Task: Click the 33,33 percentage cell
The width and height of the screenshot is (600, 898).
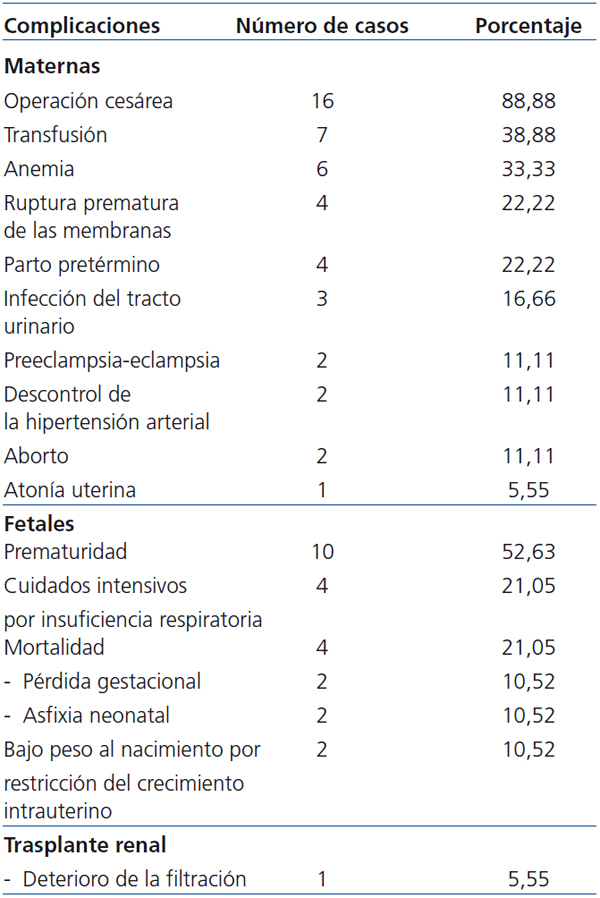Action: click(x=528, y=169)
